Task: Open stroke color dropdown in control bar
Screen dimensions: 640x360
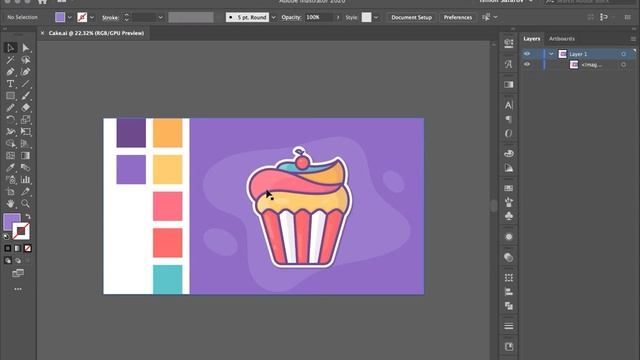Action: (92, 18)
